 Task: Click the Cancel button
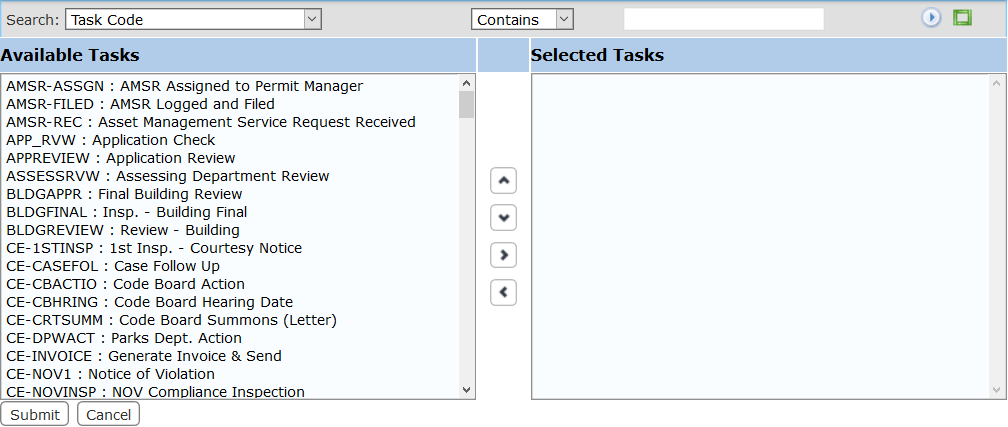[108, 414]
